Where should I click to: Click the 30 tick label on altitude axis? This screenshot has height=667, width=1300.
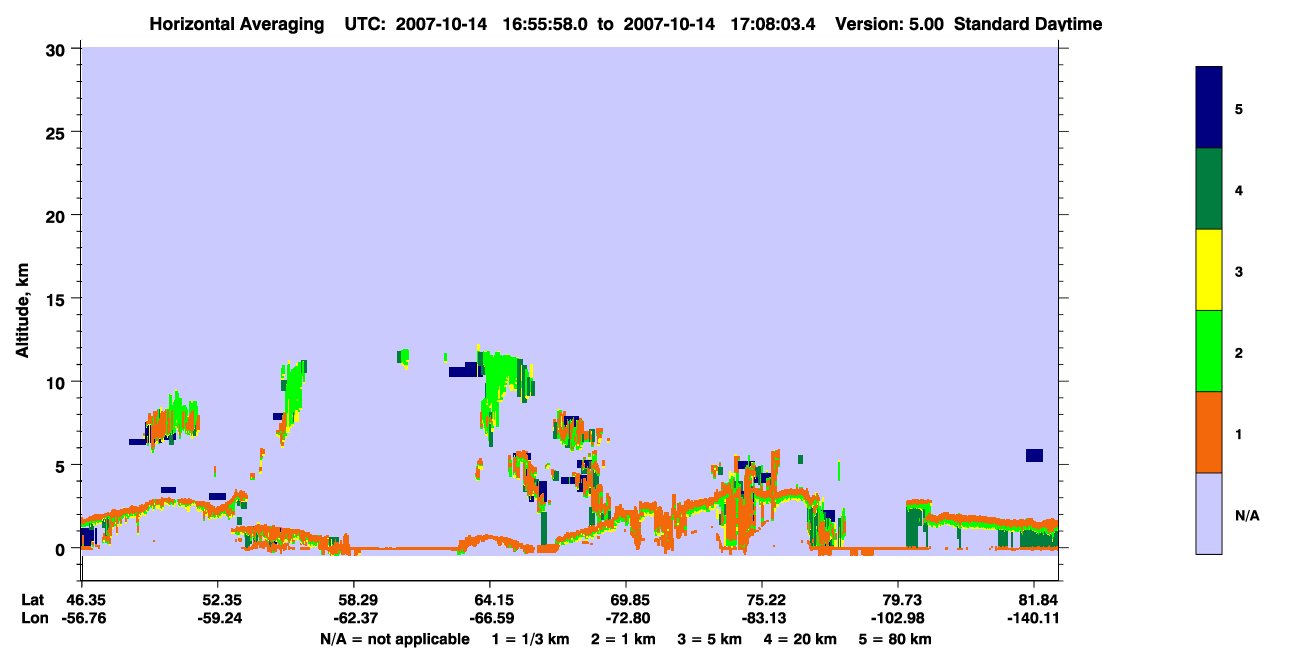58,49
